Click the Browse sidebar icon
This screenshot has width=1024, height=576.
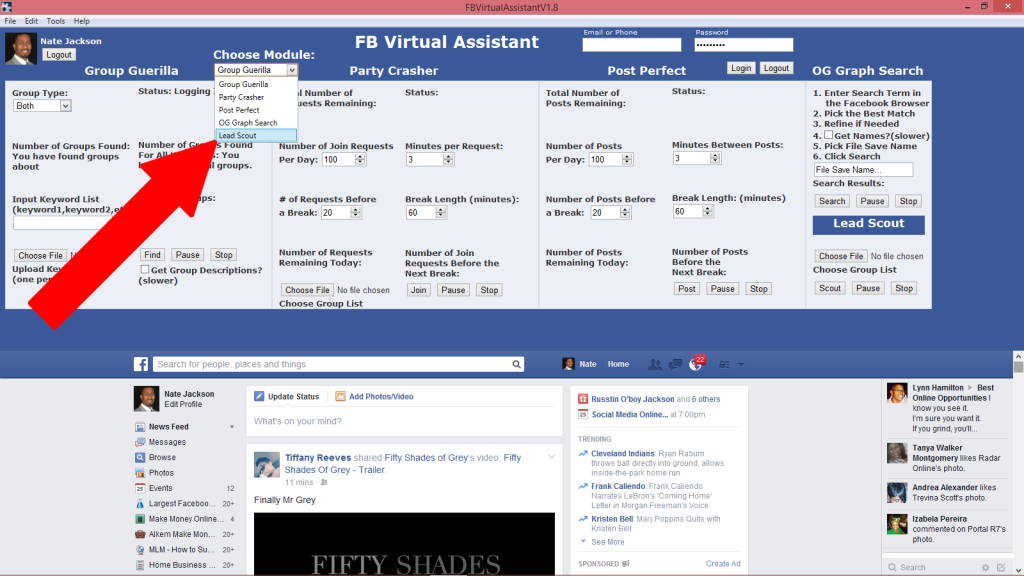click(x=140, y=457)
